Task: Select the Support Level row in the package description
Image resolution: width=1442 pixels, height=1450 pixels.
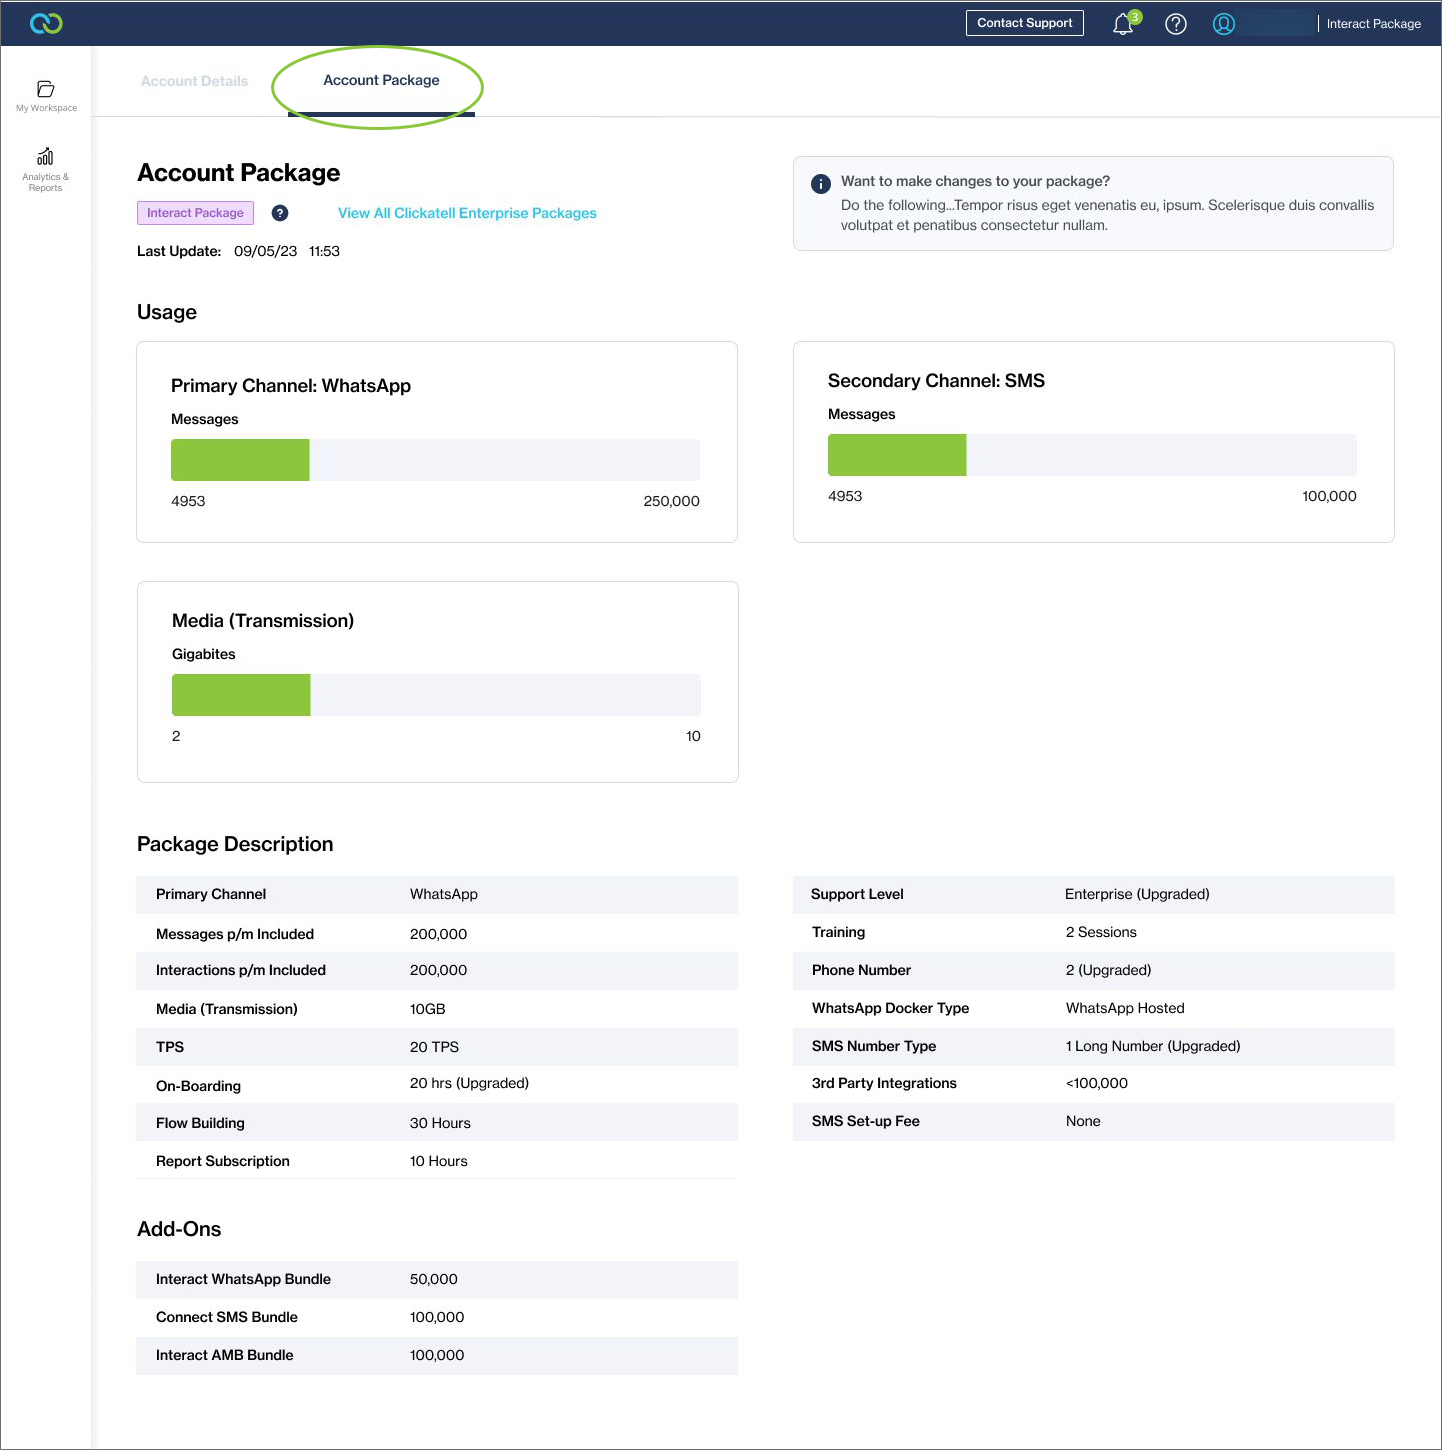Action: (x=1093, y=894)
